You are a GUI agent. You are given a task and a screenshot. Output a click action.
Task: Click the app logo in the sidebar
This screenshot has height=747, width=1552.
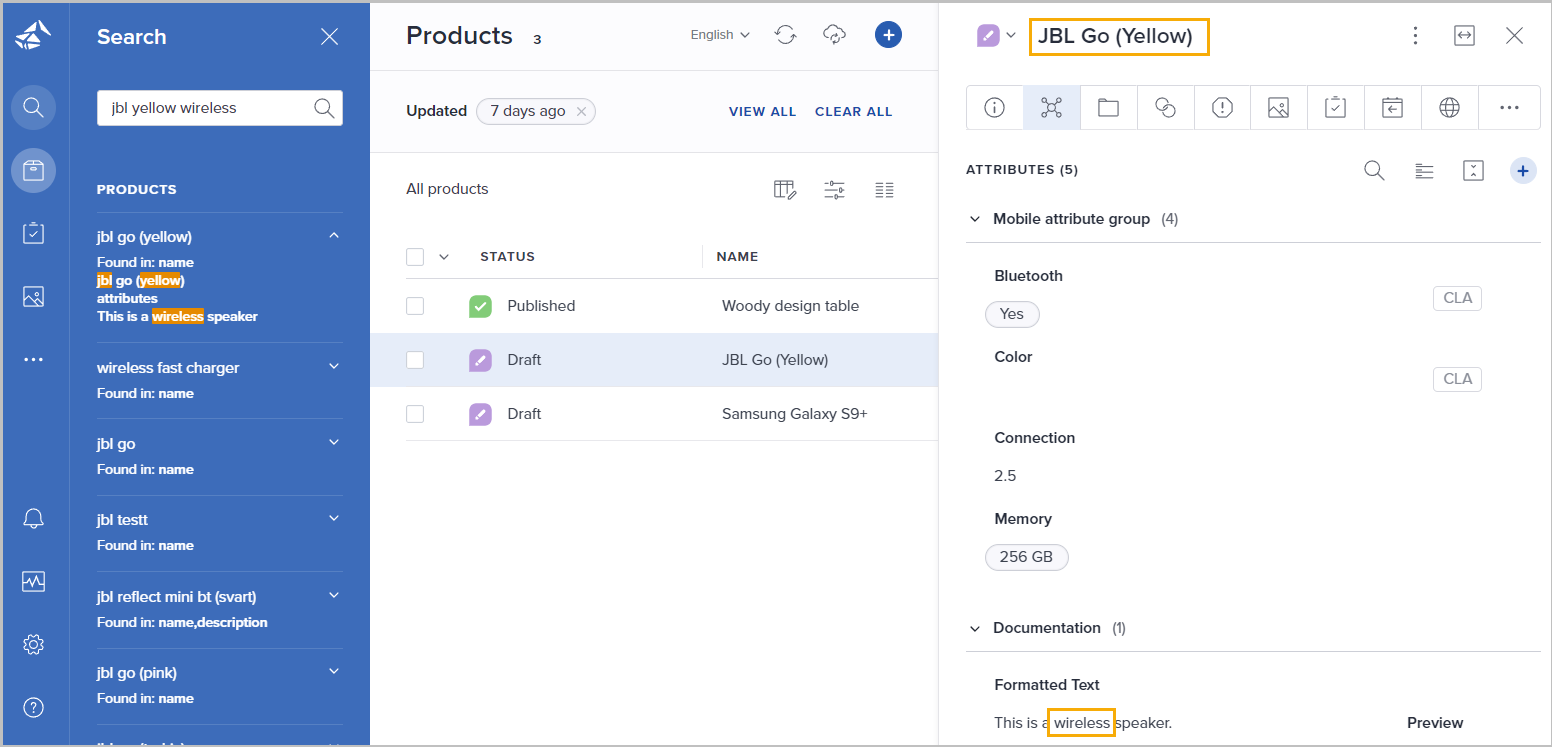pyautogui.click(x=33, y=36)
